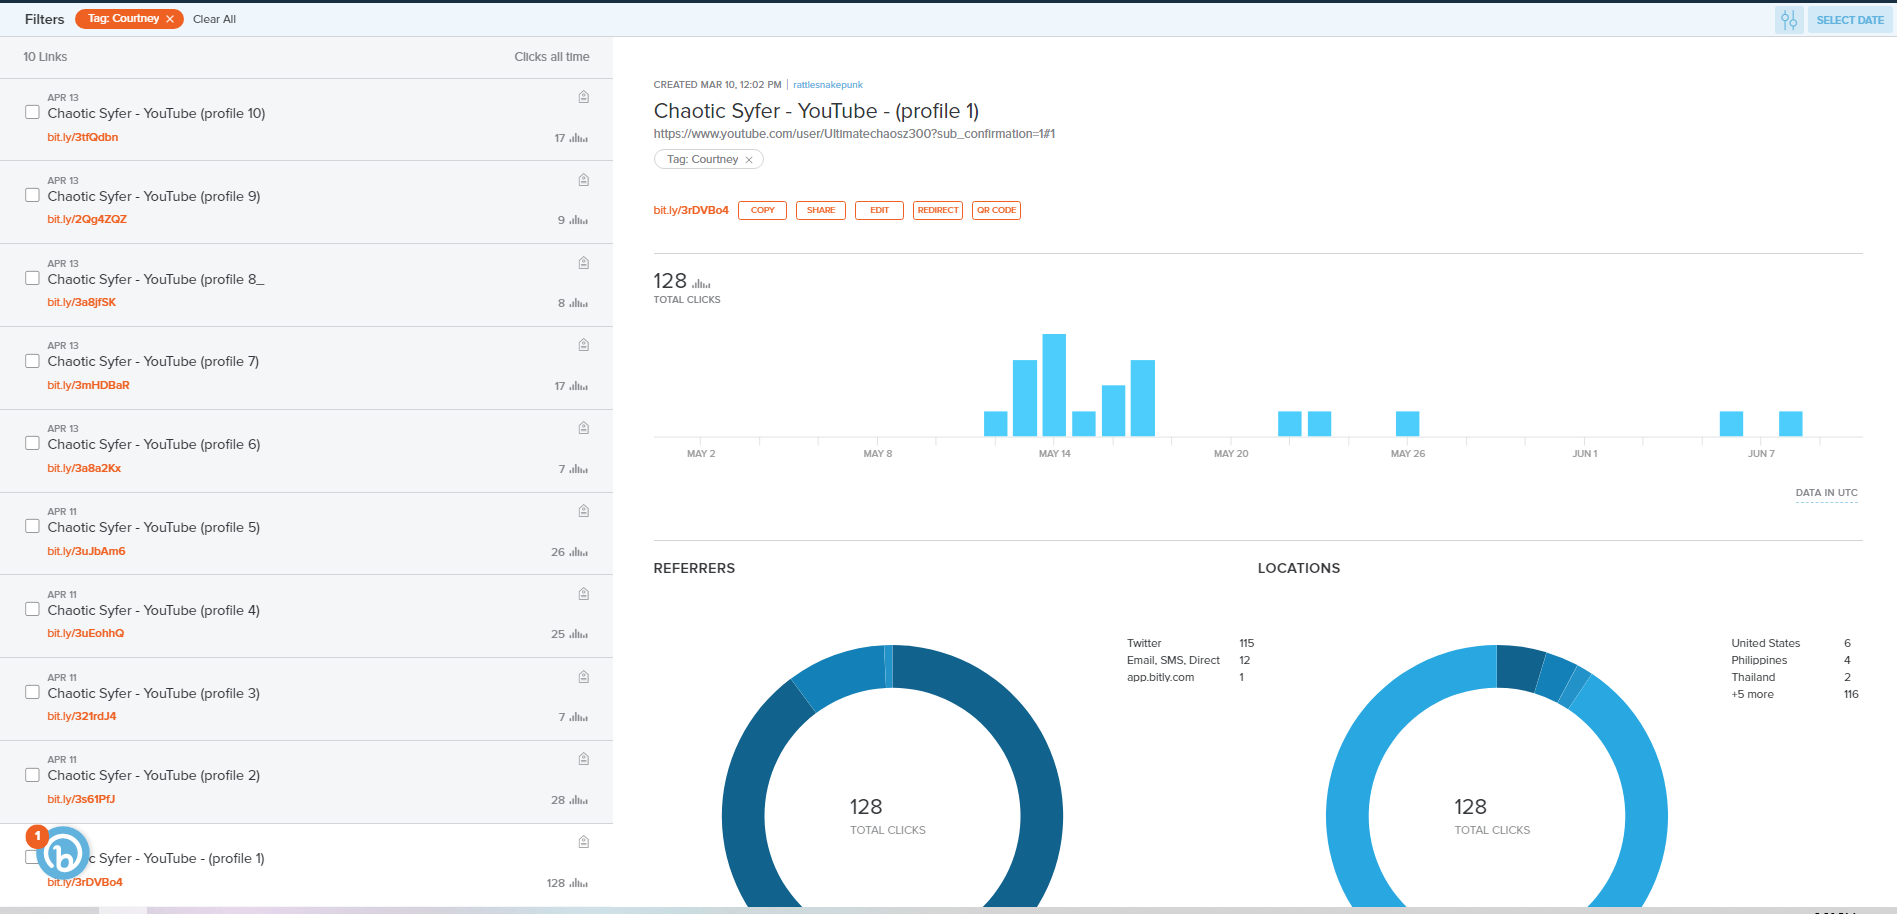
Task: Click the lock icon for profile 10
Action: coord(583,97)
